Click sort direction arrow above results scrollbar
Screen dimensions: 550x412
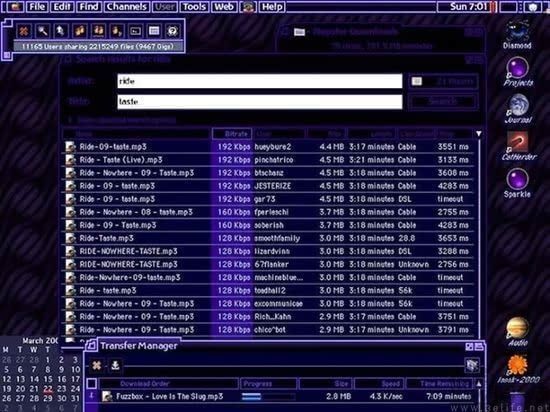click(x=478, y=134)
